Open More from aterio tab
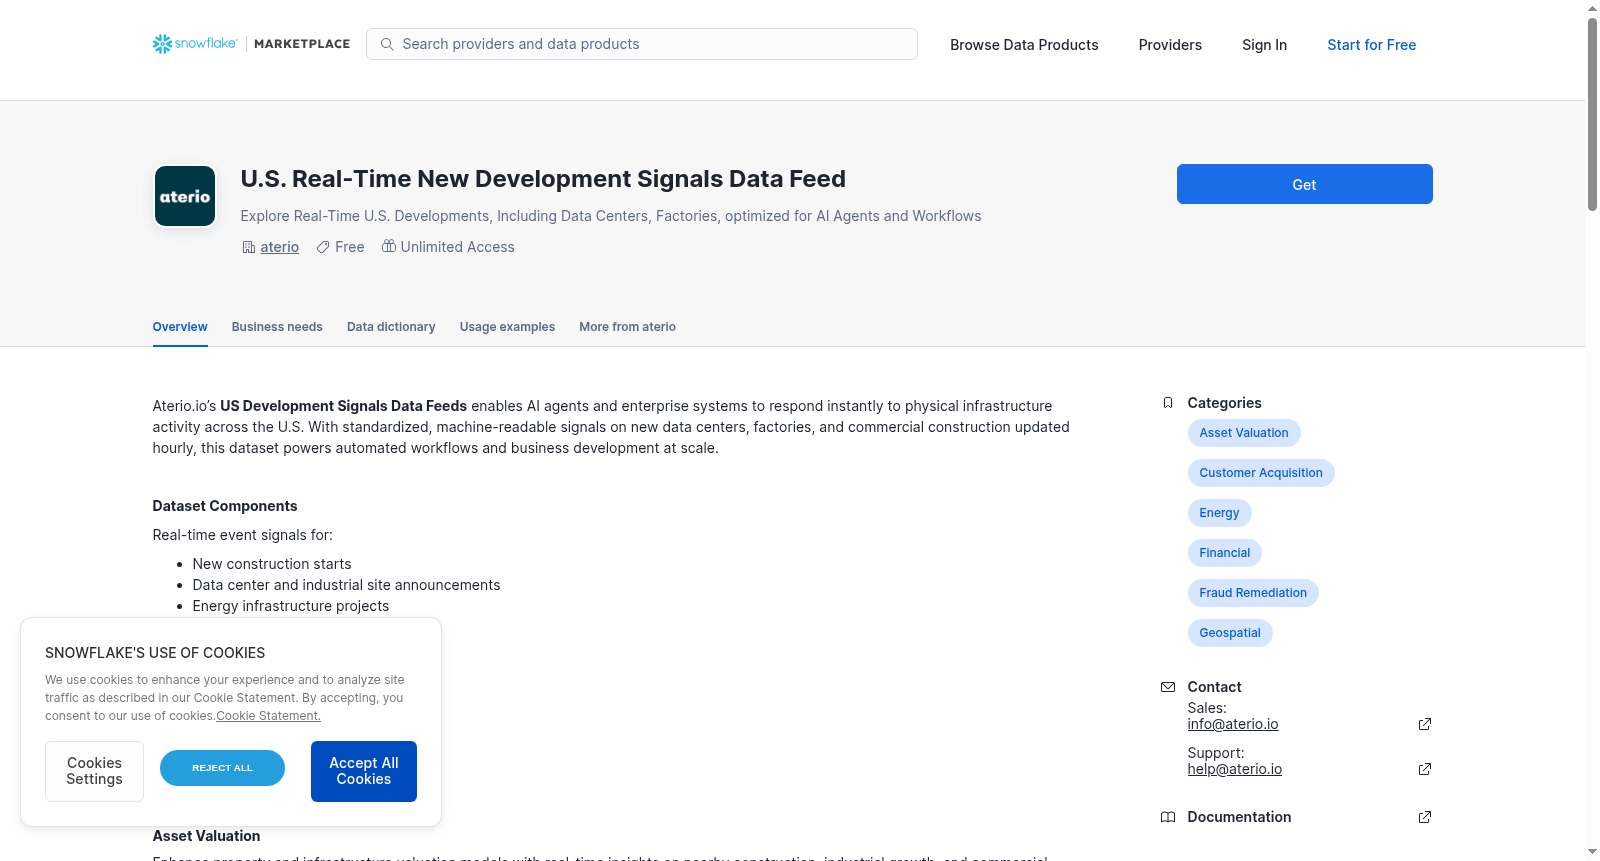The width and height of the screenshot is (1600, 861). tap(627, 327)
